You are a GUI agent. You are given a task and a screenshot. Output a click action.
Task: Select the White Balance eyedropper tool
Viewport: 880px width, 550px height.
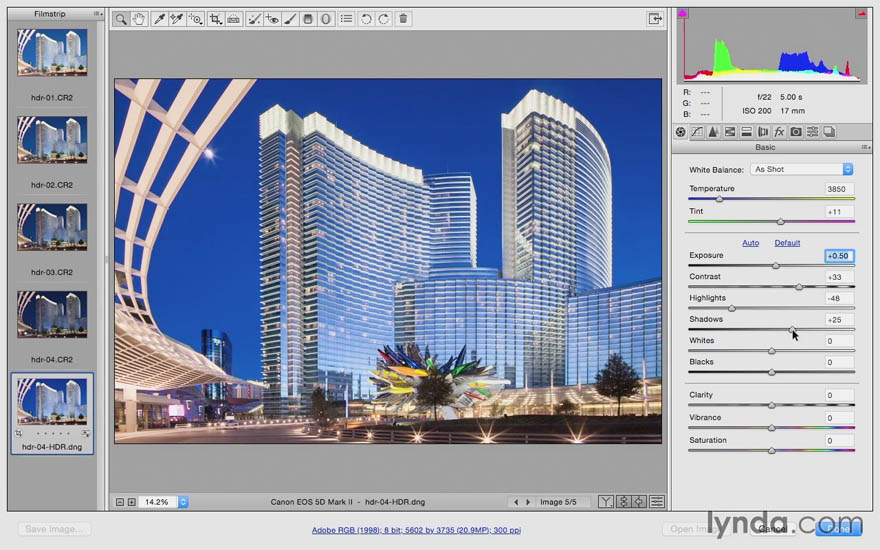pos(159,19)
